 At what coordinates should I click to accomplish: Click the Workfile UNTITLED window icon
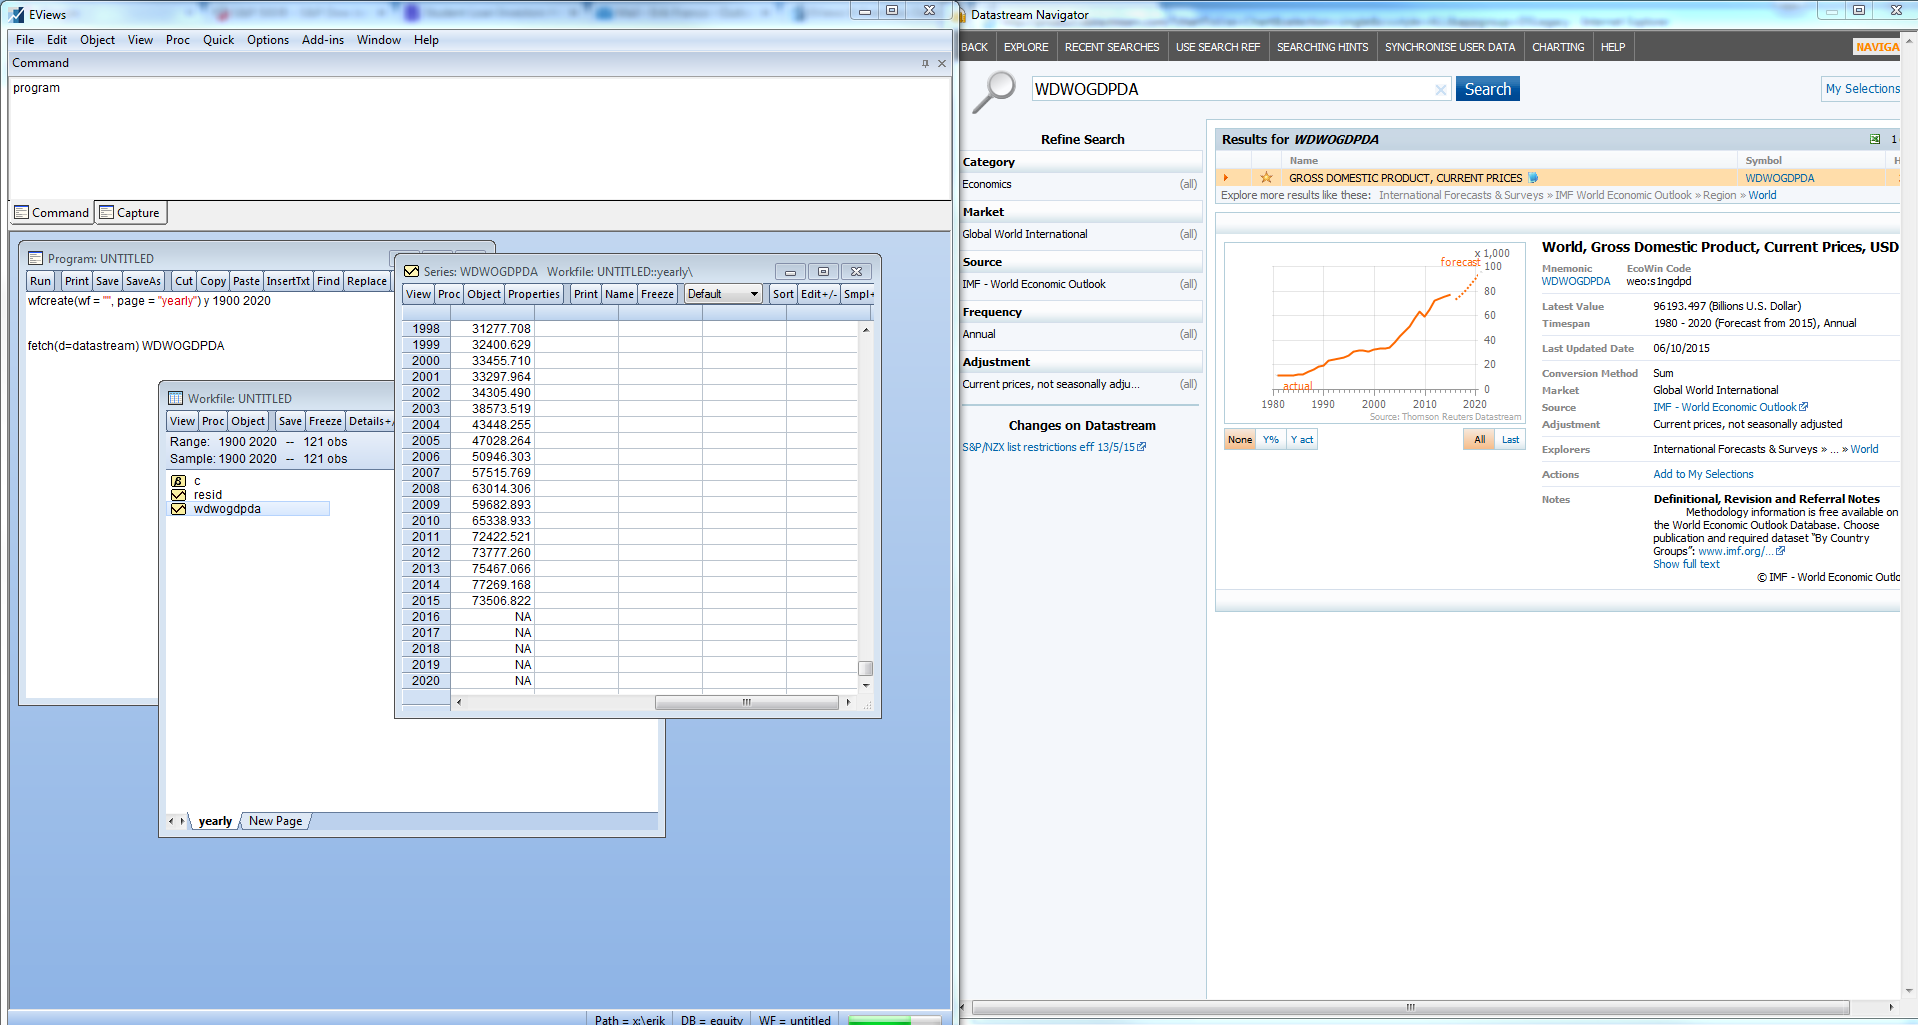(x=176, y=398)
